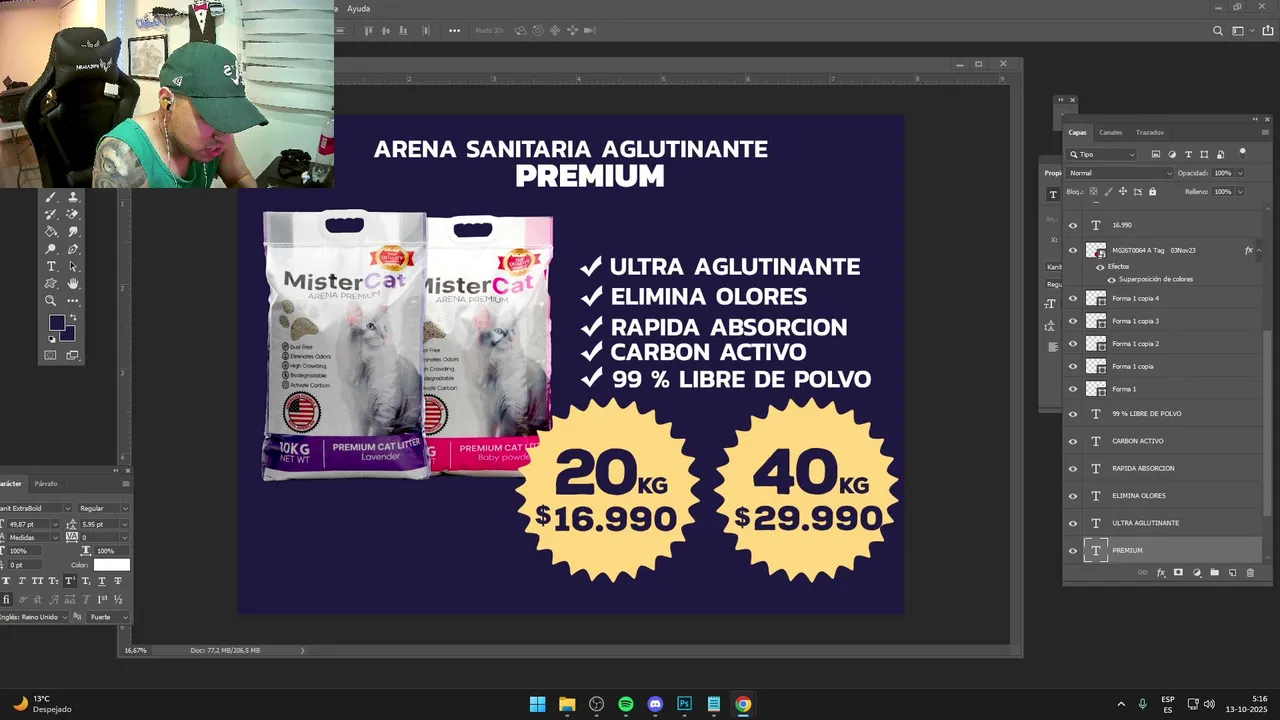
Task: Hide the RAPIDA ABSORCION layer
Action: pyautogui.click(x=1073, y=469)
